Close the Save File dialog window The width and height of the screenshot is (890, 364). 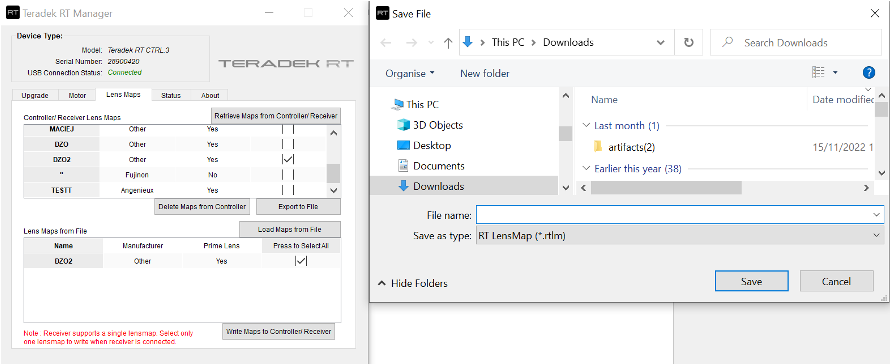pos(875,13)
